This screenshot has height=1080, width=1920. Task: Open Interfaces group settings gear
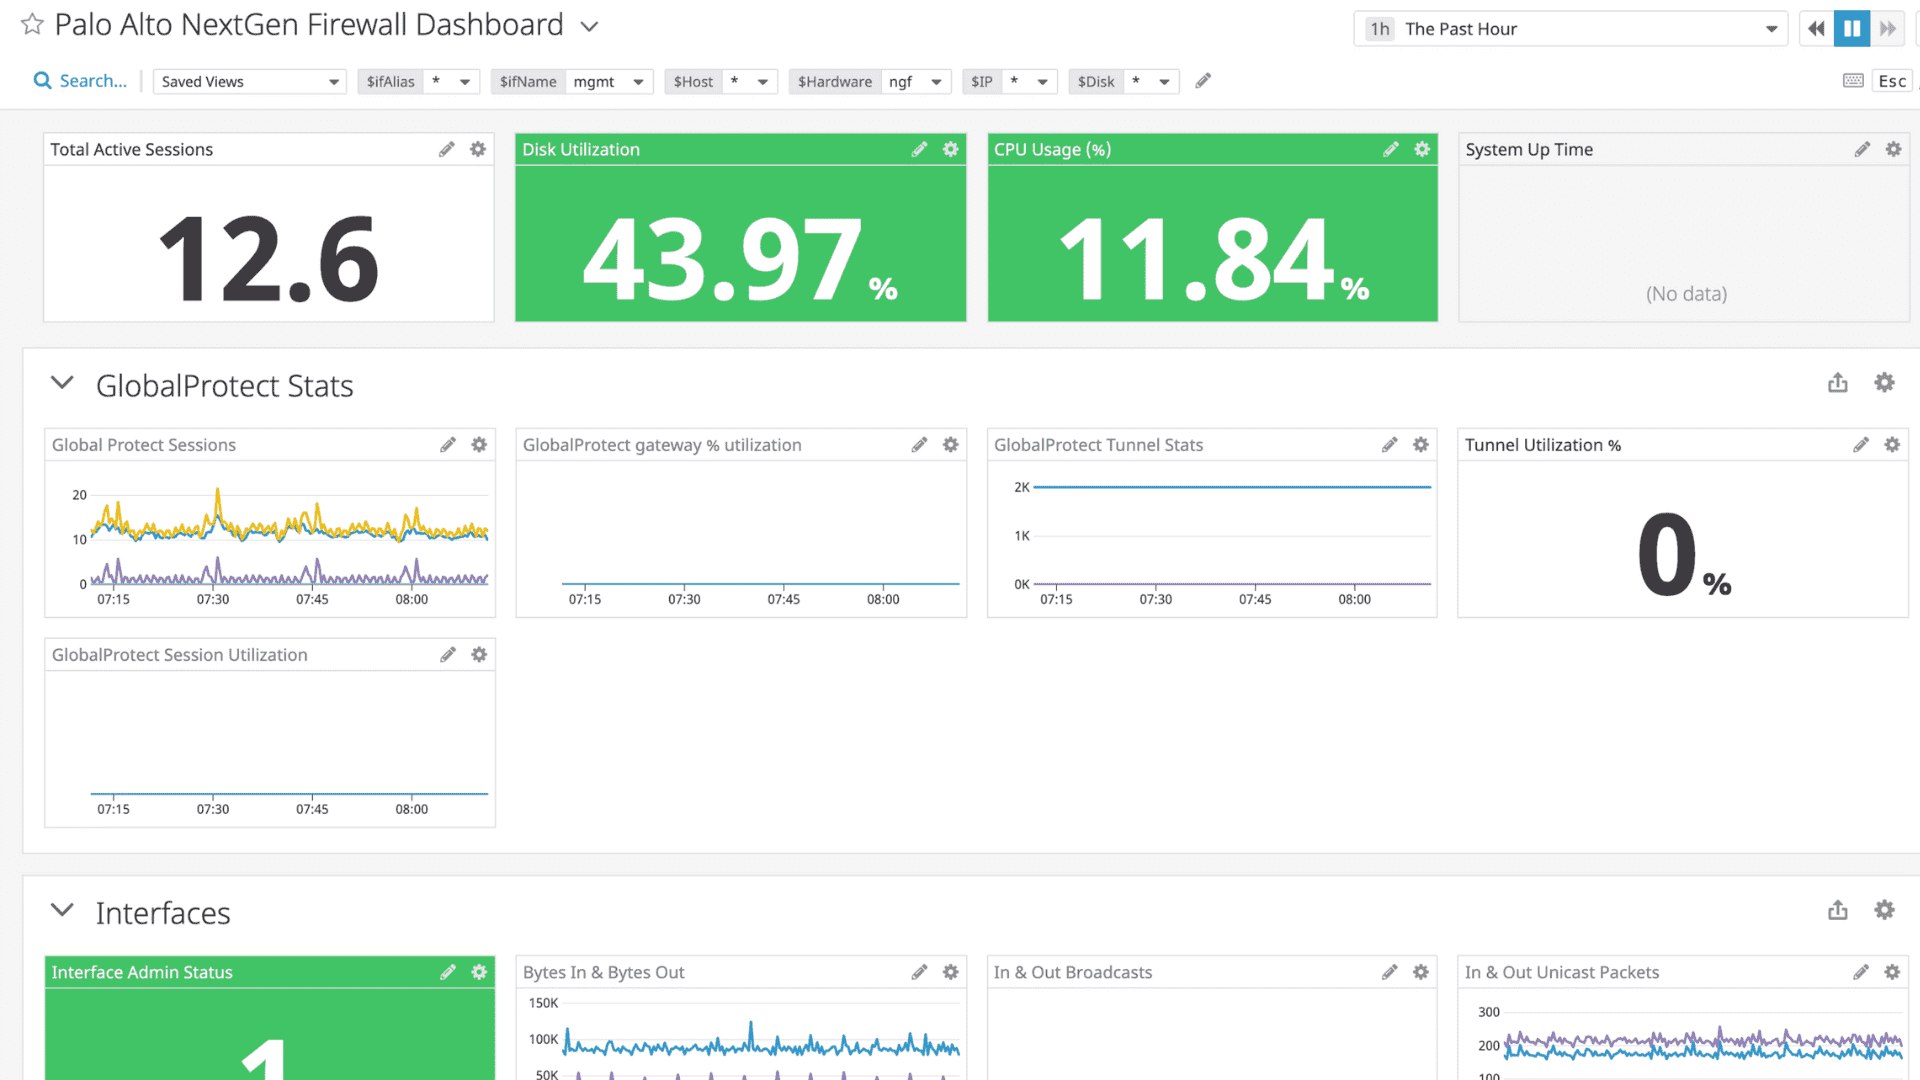[x=1885, y=911]
